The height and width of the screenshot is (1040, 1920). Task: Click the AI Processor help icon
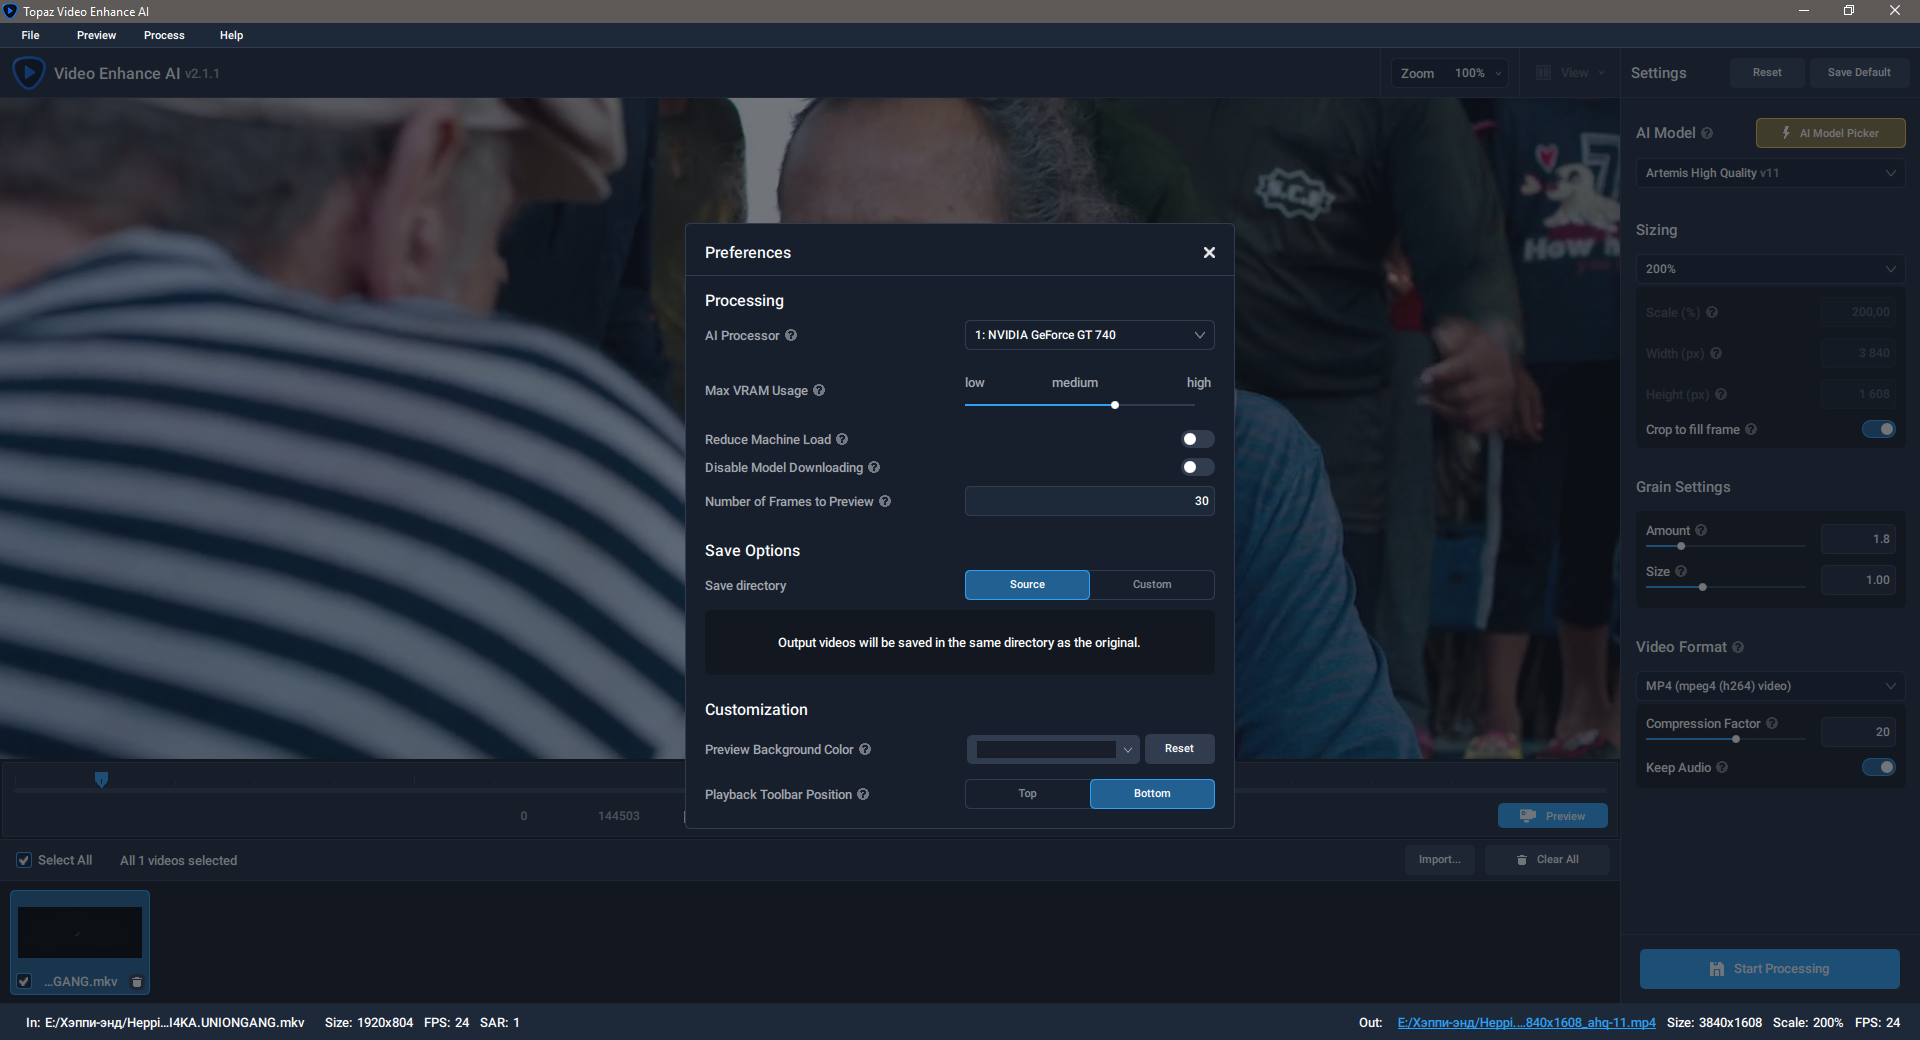[791, 335]
